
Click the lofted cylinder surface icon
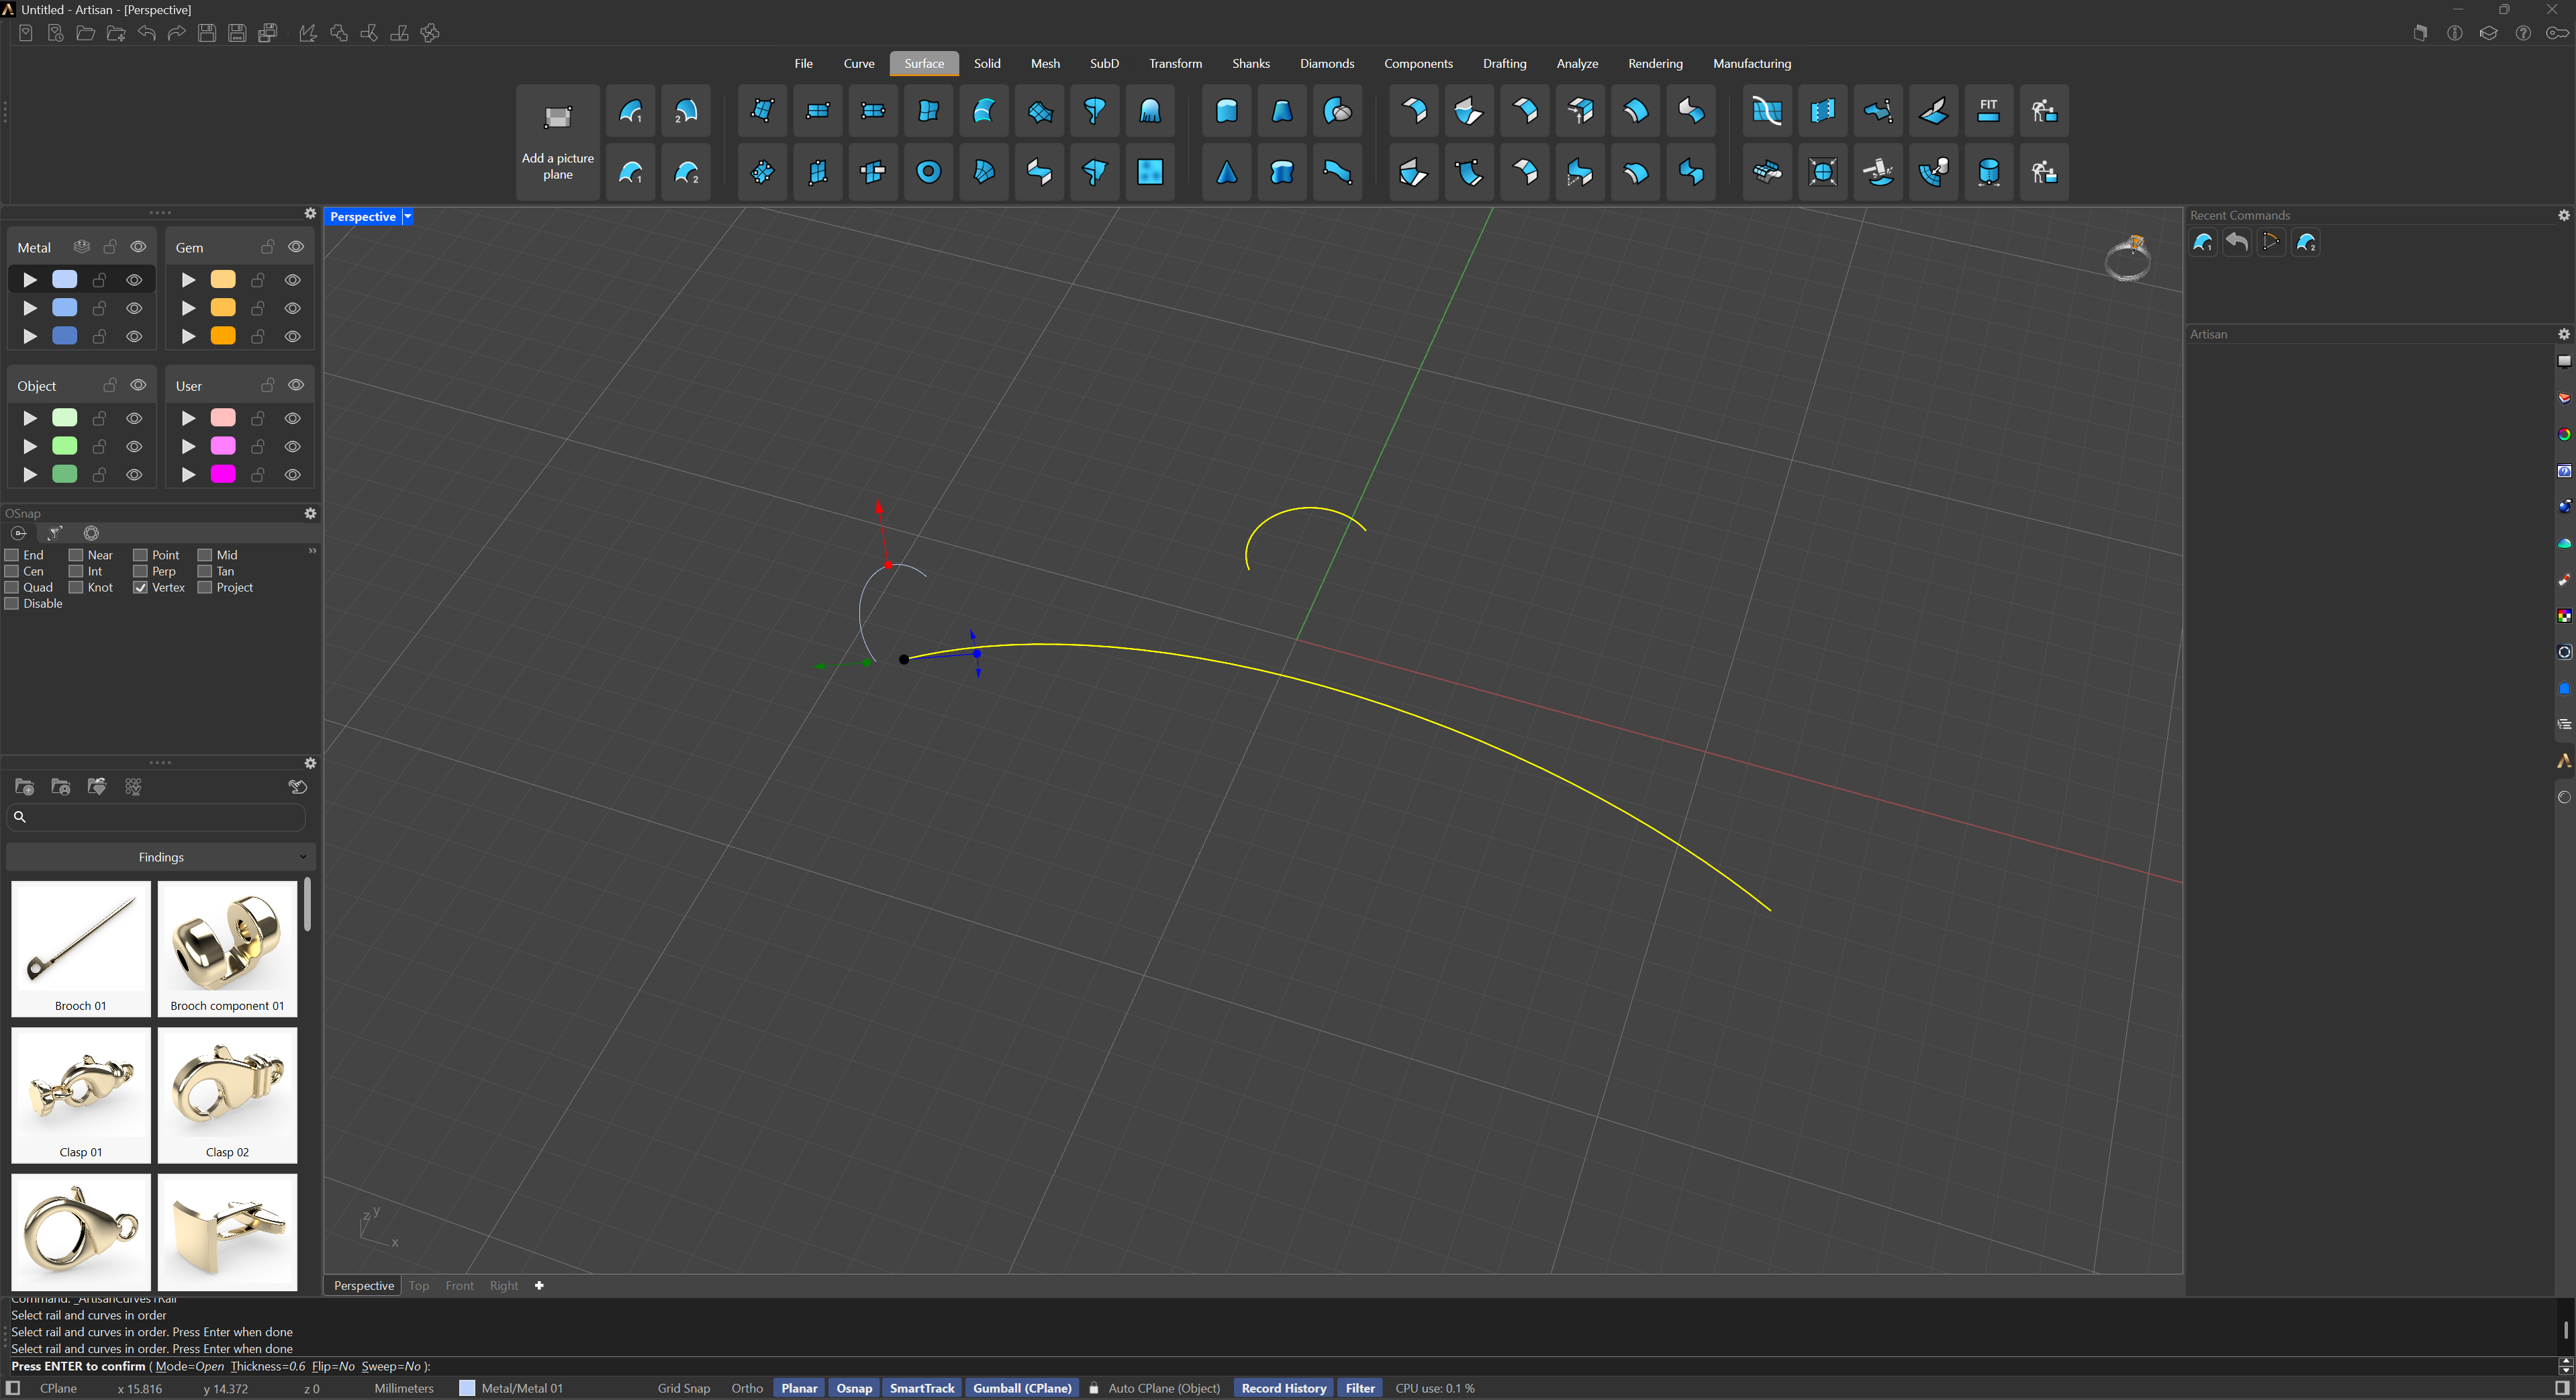[x=1226, y=110]
